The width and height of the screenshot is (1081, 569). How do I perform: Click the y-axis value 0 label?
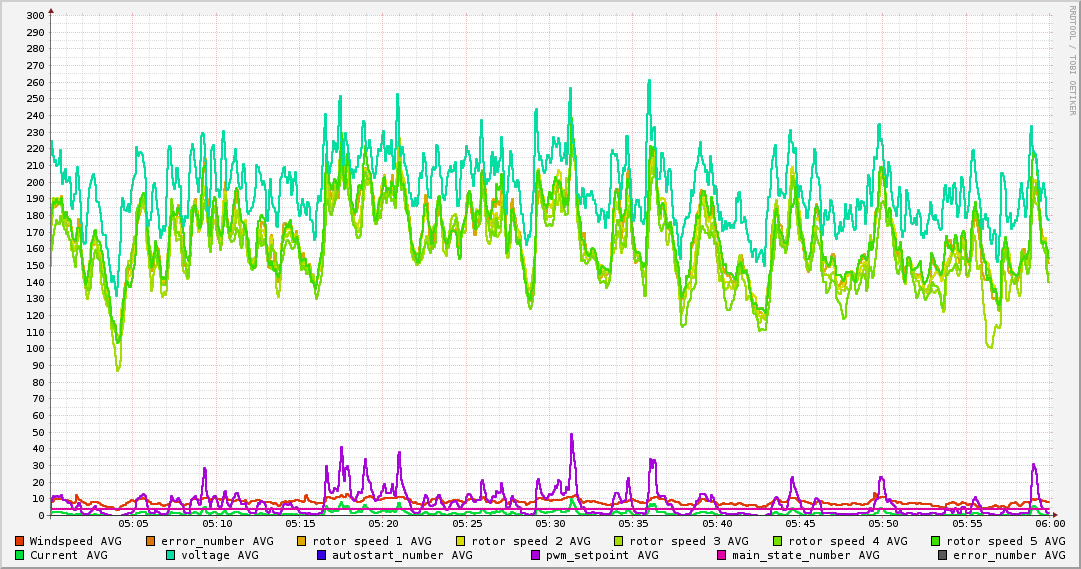pos(42,515)
